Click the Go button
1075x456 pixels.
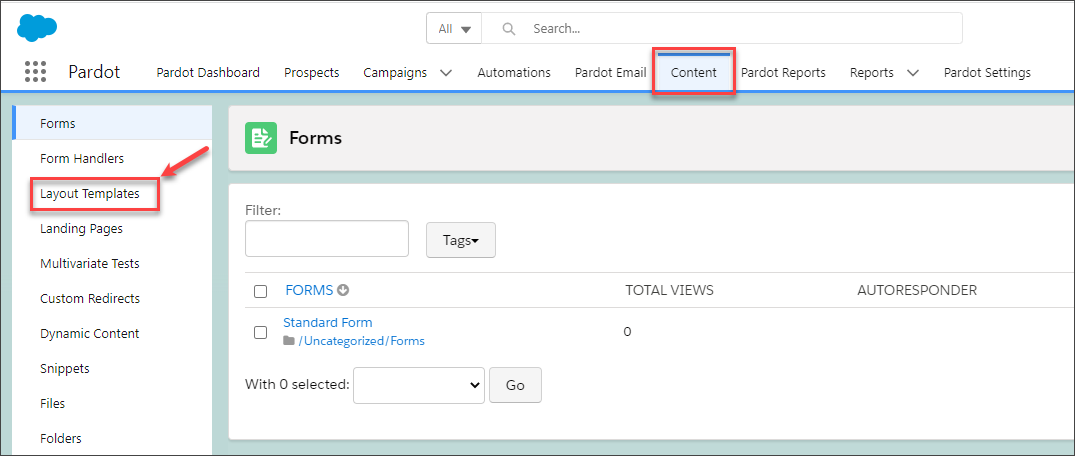[515, 385]
